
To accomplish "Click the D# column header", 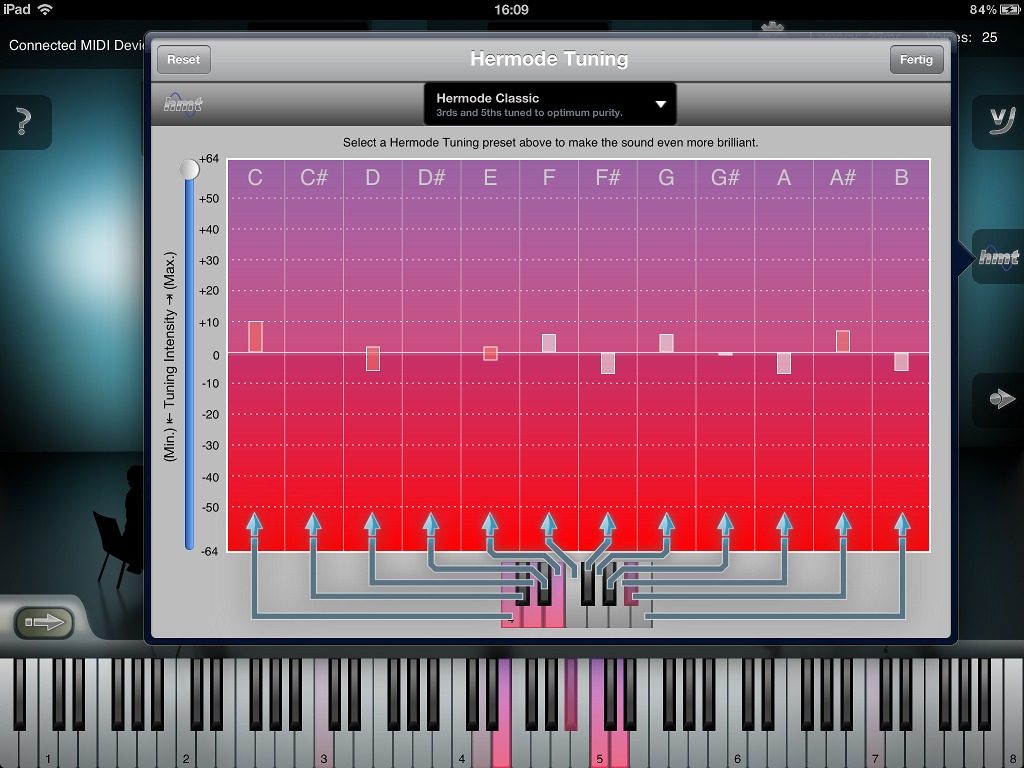I will pos(431,177).
